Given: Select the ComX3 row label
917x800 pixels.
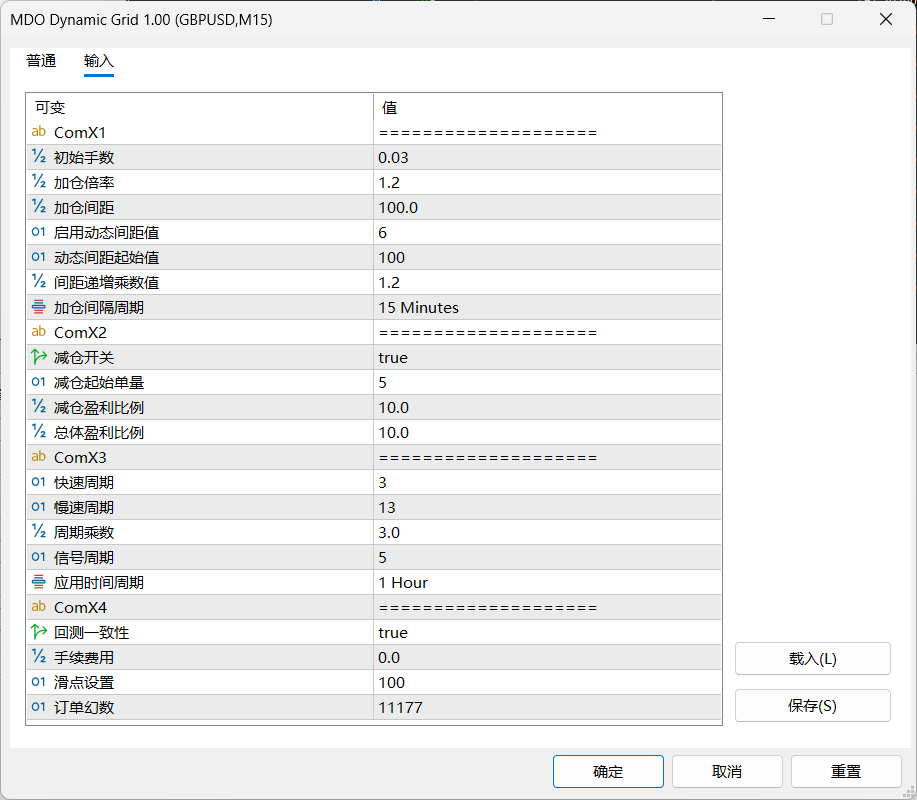Looking at the screenshot, I should (80, 457).
